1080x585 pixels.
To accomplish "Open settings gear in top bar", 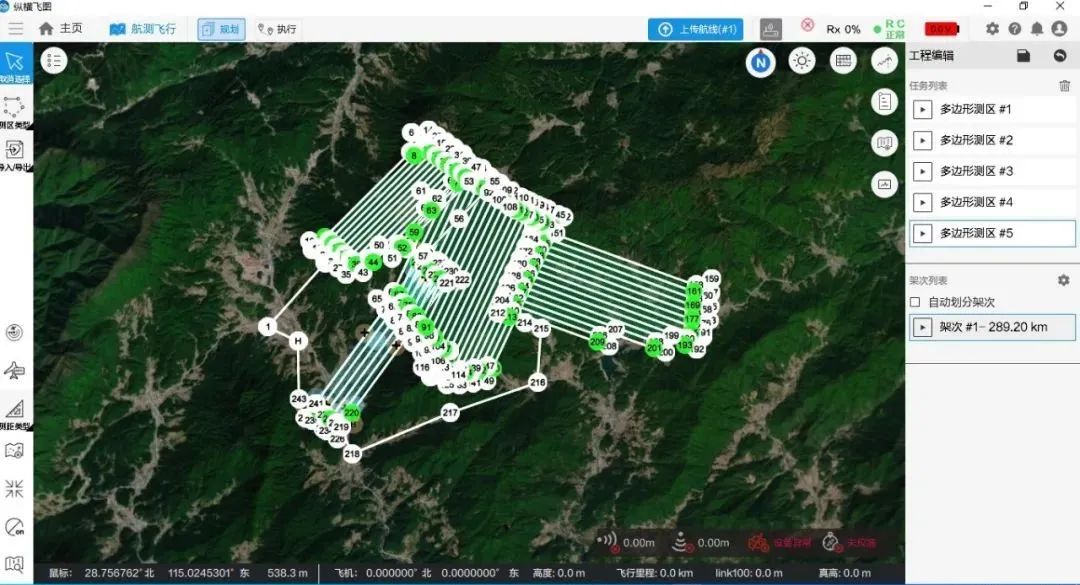I will coord(992,29).
